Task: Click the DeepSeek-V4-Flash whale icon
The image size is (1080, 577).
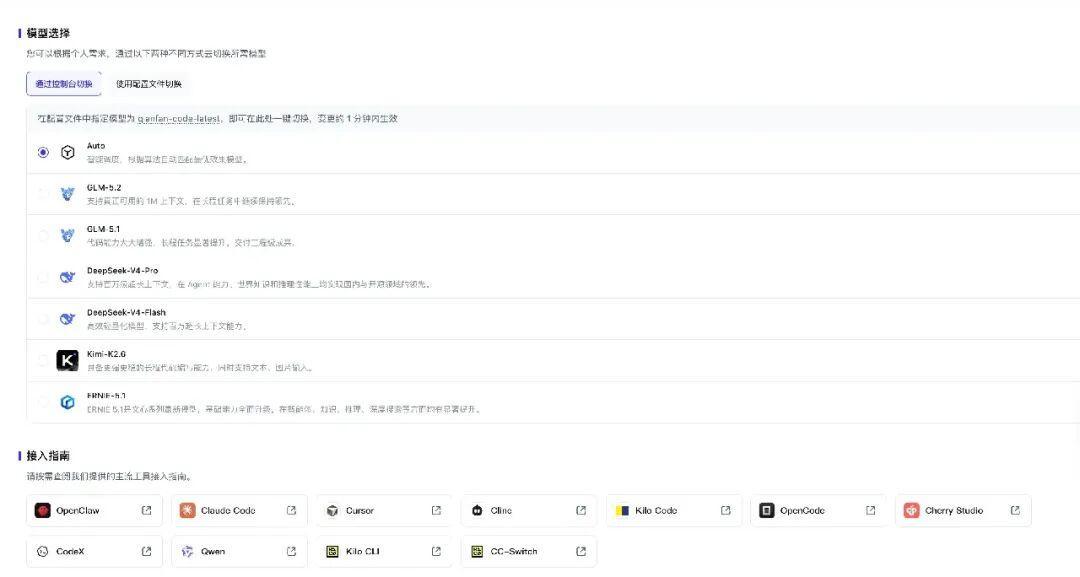Action: coord(68,319)
